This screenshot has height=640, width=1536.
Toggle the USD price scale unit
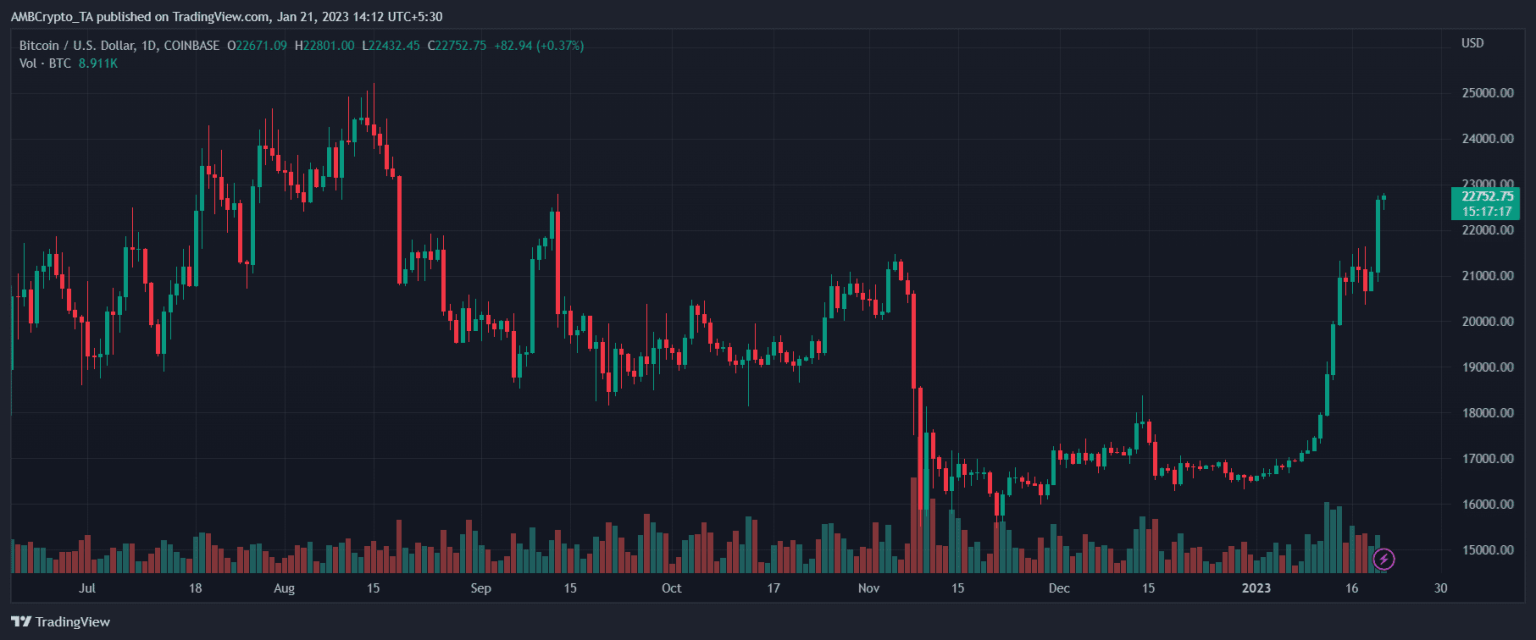click(x=1471, y=43)
